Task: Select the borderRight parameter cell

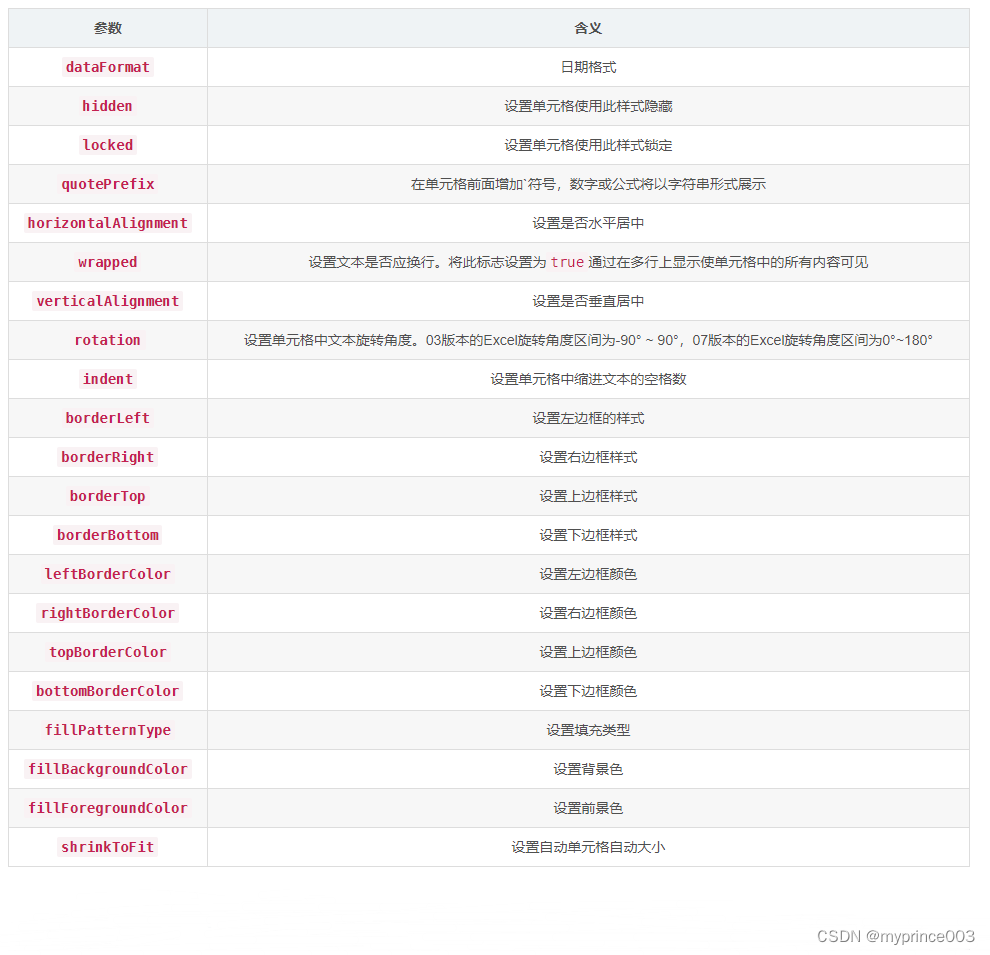Action: pos(107,457)
